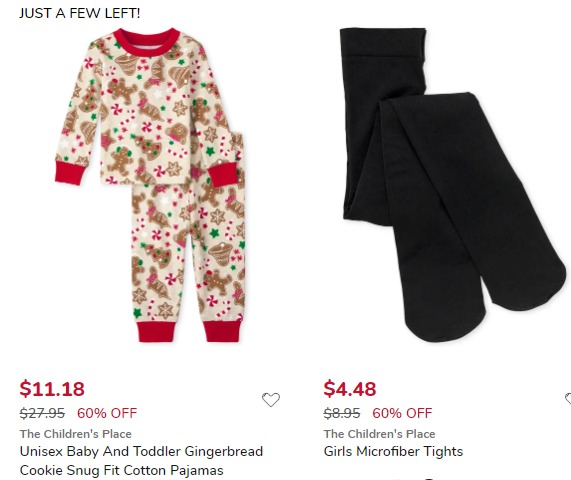This screenshot has height=480, width=571.
Task: Select the $4.48 sale price
Action: click(x=350, y=389)
